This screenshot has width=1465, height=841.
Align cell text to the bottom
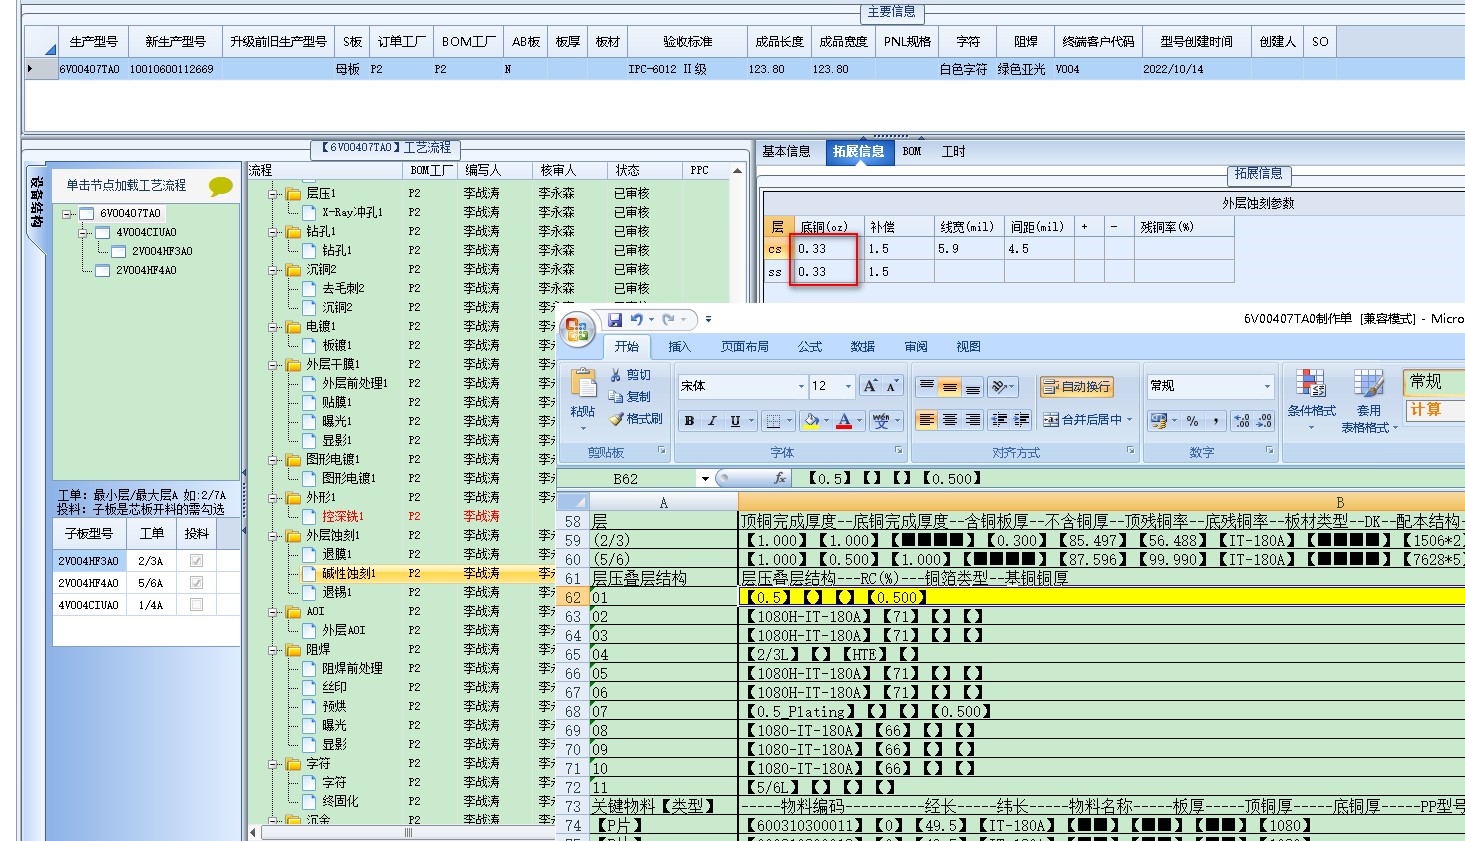point(973,386)
